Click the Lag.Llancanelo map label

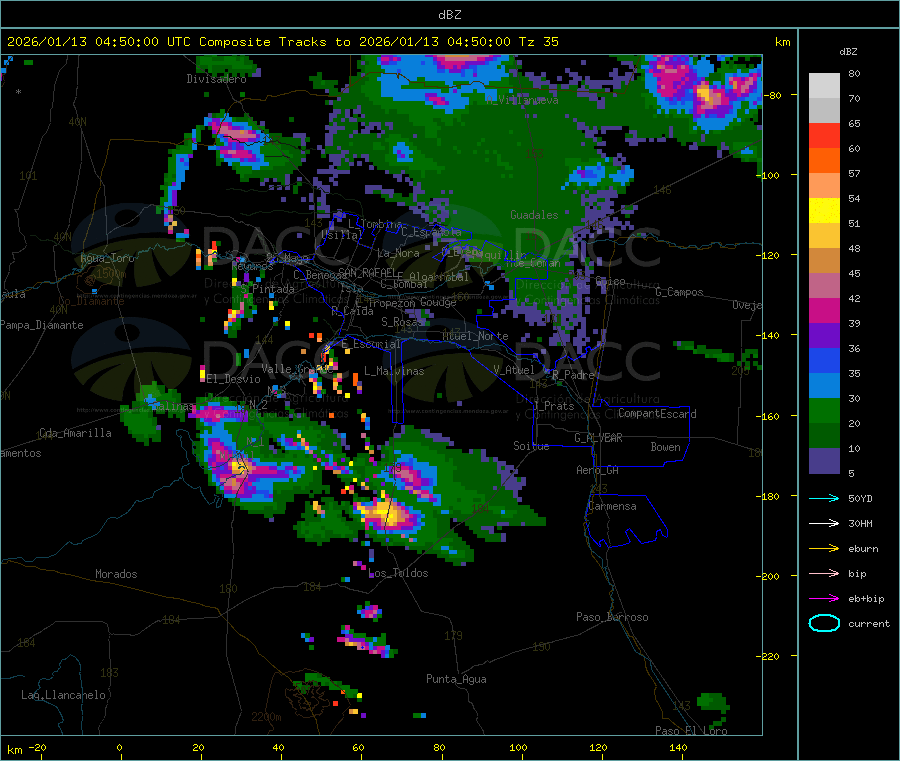[x=63, y=695]
